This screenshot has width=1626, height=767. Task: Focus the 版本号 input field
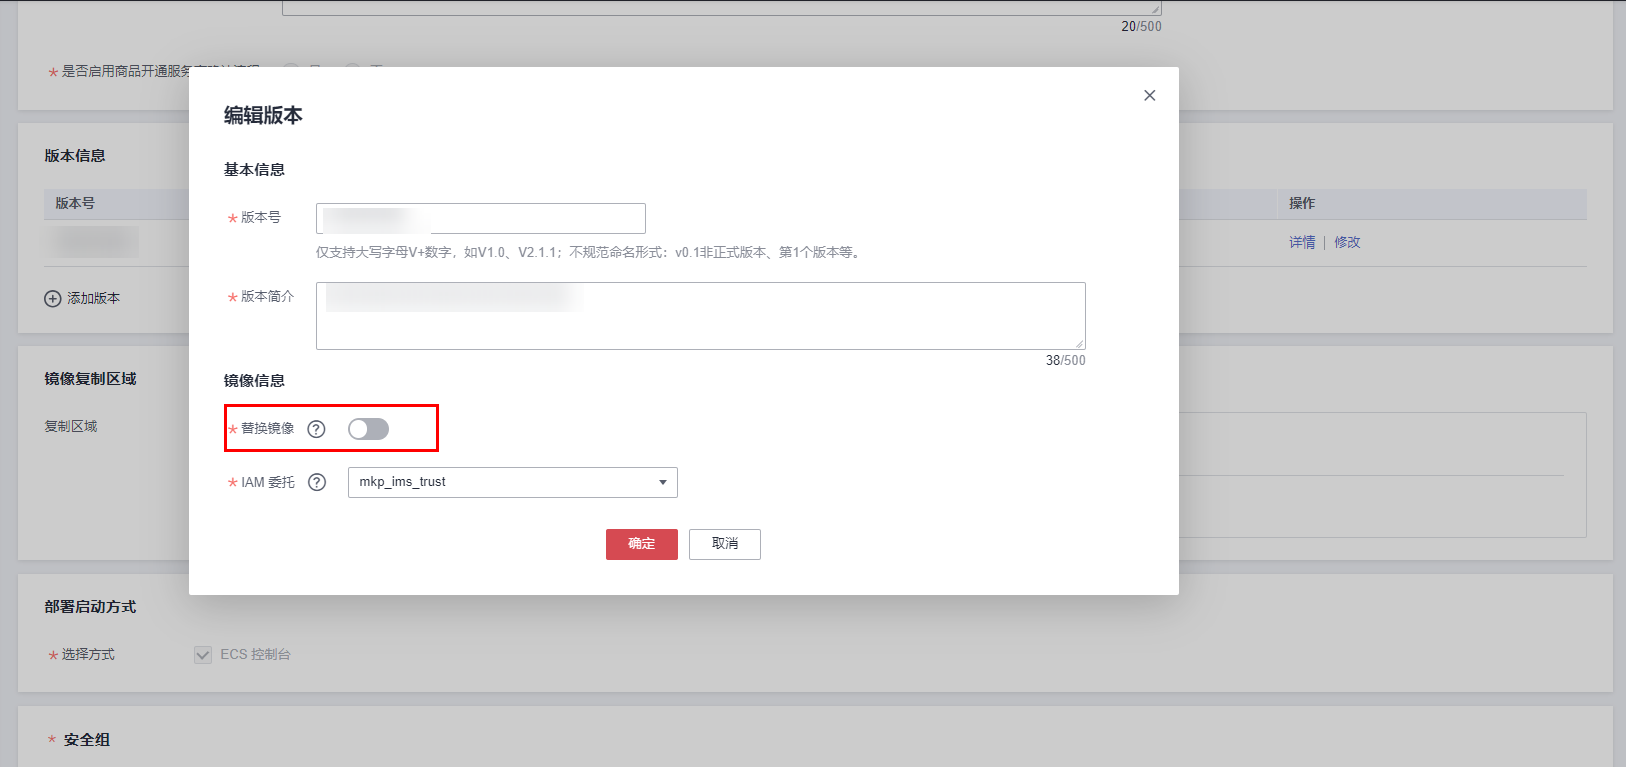[x=480, y=218]
